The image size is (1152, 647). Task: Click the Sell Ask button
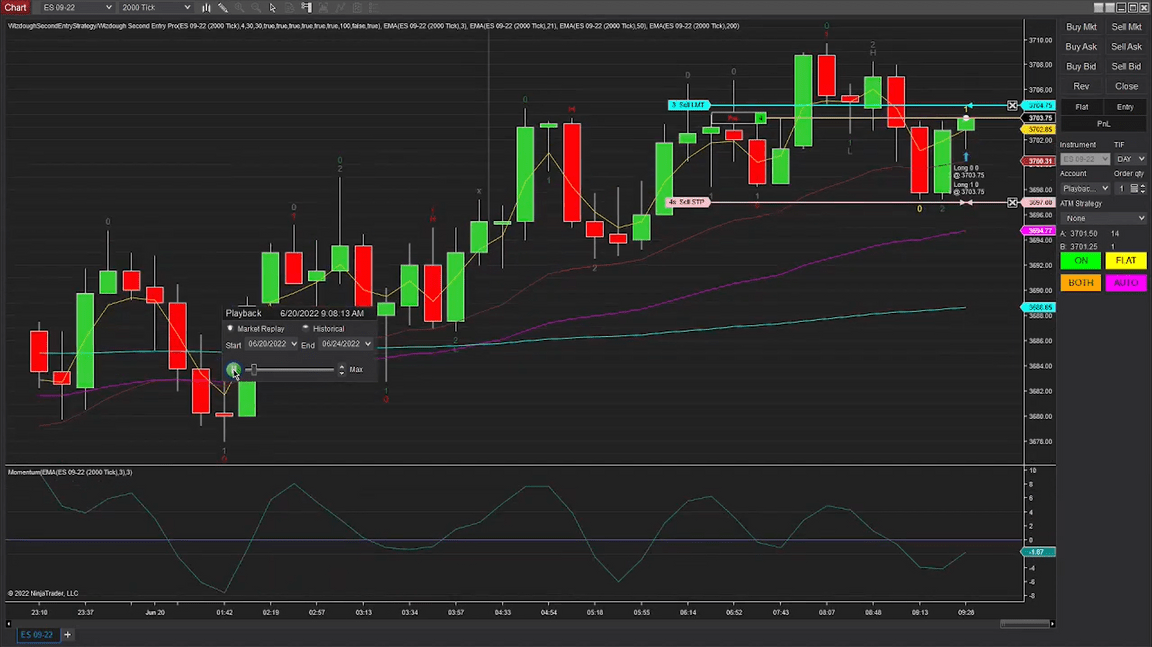point(1126,46)
